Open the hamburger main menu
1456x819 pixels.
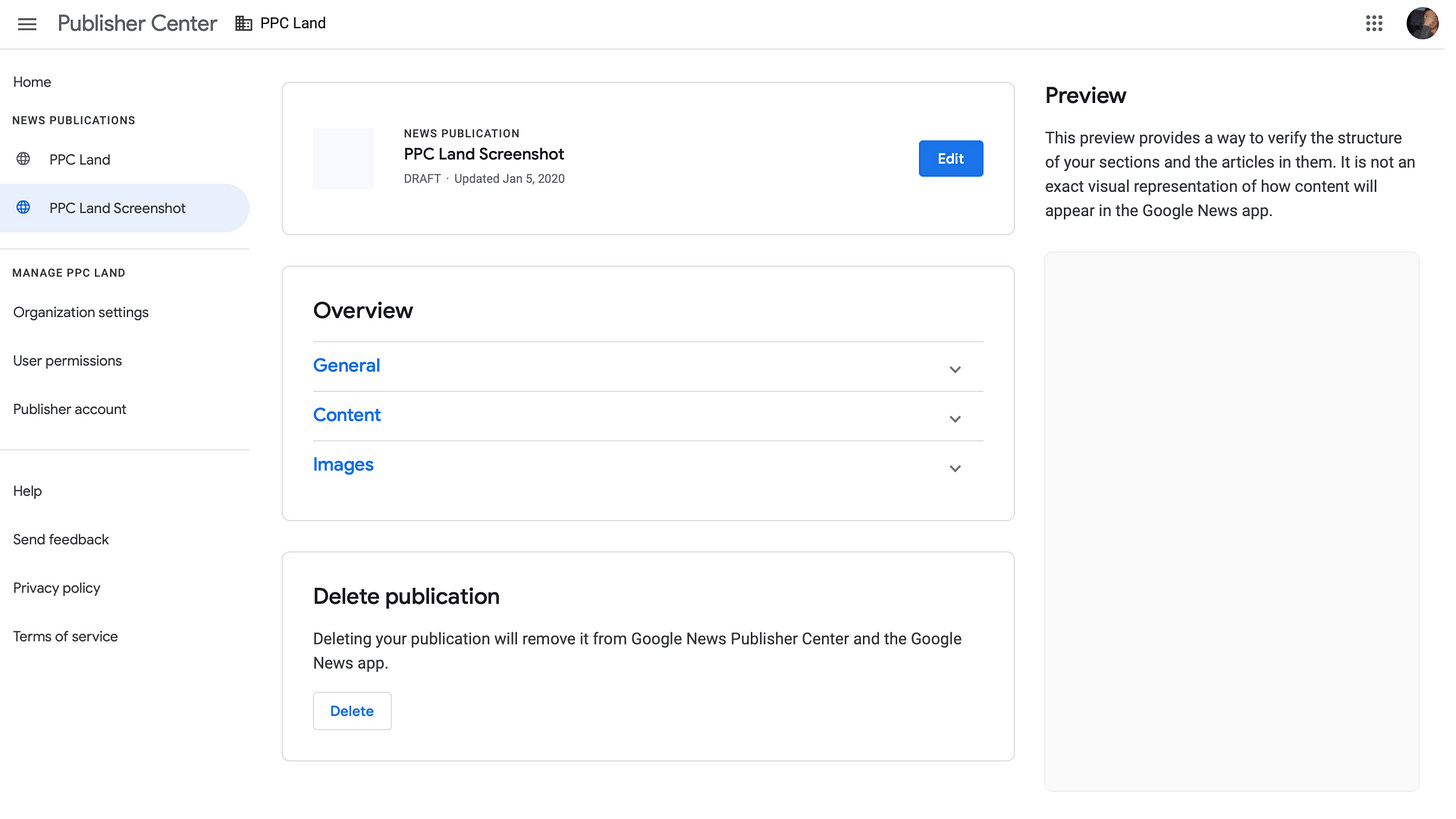27,24
